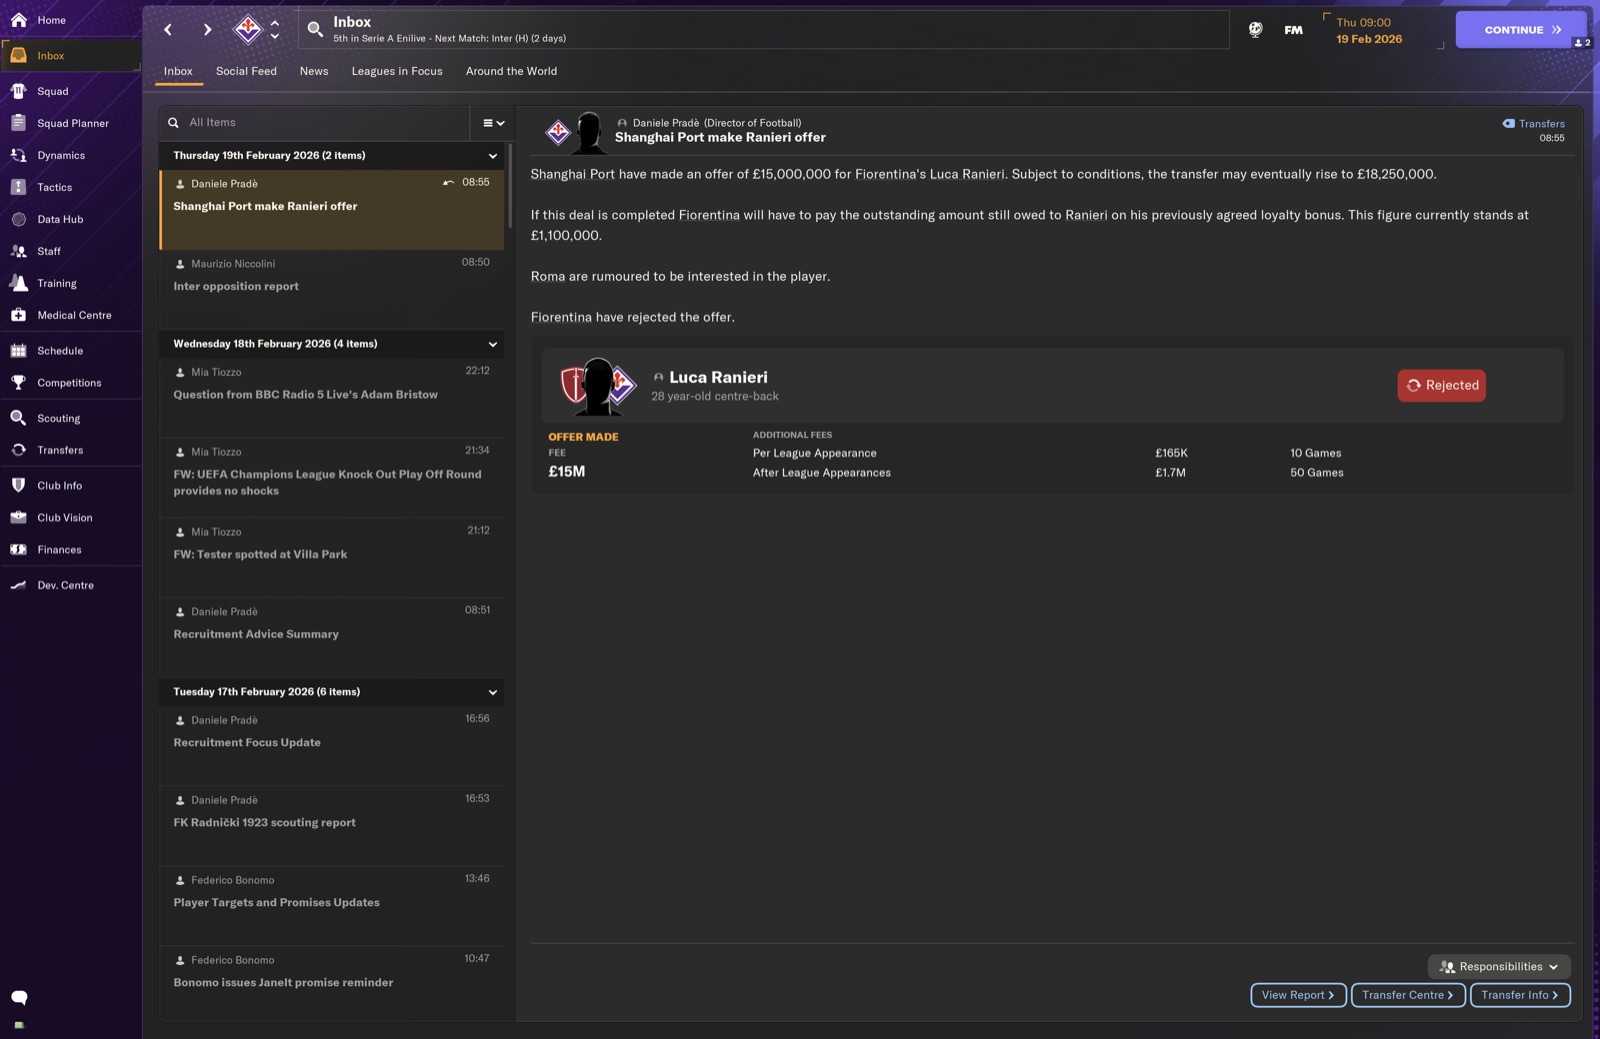Open the Dev. Centre icon
The image size is (1600, 1039).
point(18,585)
